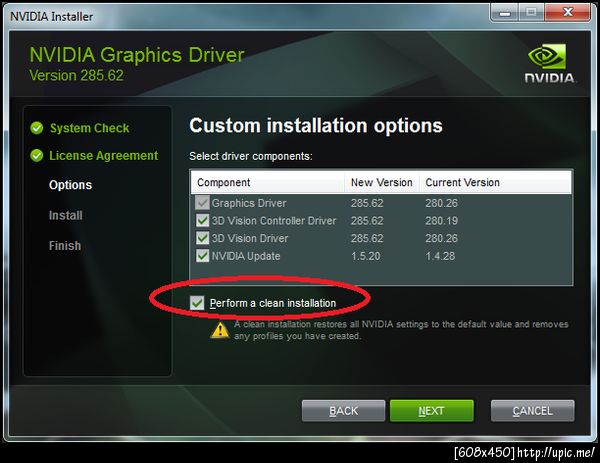Image resolution: width=600 pixels, height=463 pixels.
Task: Click the yellow warning triangle icon
Action: (x=220, y=331)
